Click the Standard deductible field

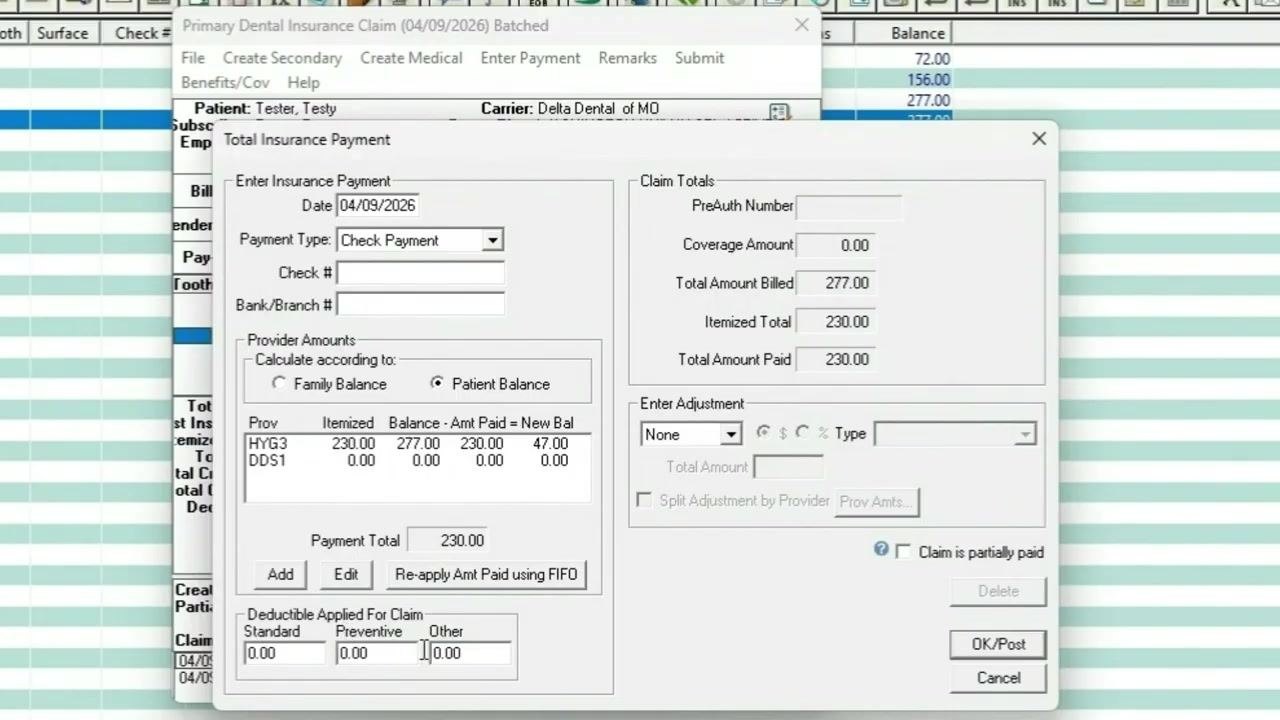click(285, 653)
